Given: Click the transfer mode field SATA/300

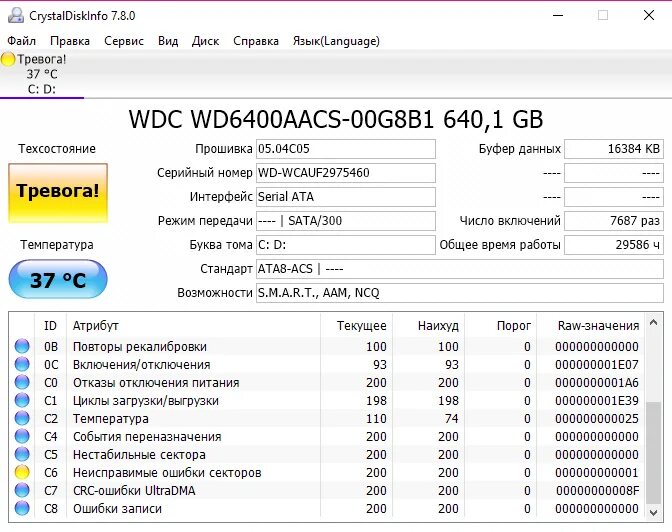Looking at the screenshot, I should pyautogui.click(x=345, y=221).
